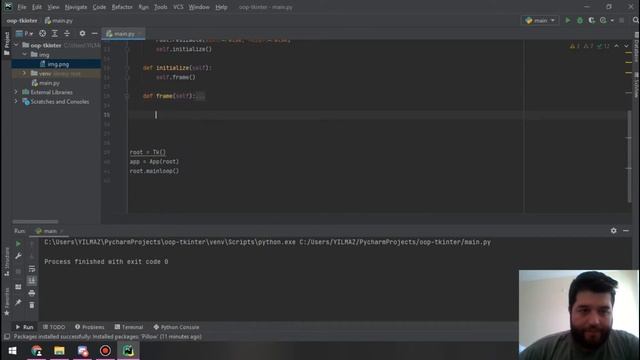Collapse all in Project panel
Viewport: 640px width, 360px height.
(x=67, y=33)
